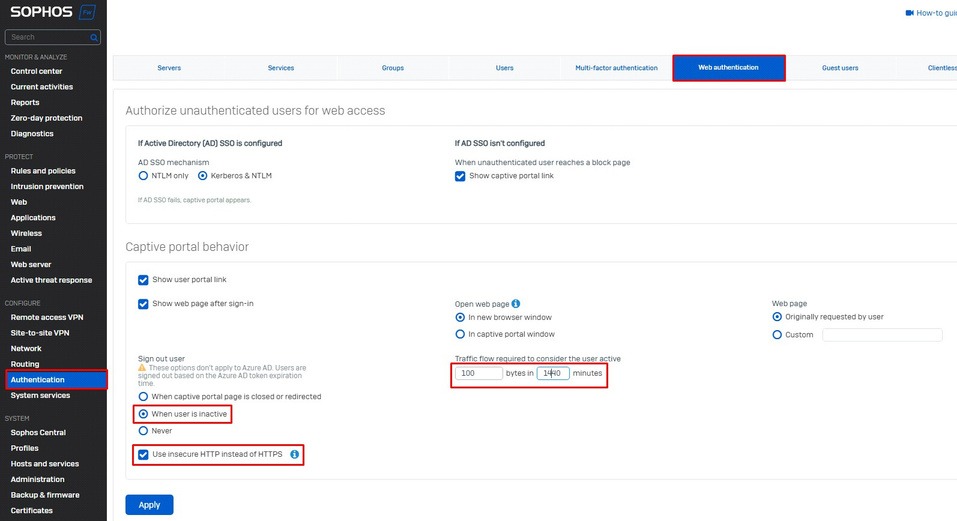
Task: Go to Remote access VPN
Action: click(x=47, y=317)
